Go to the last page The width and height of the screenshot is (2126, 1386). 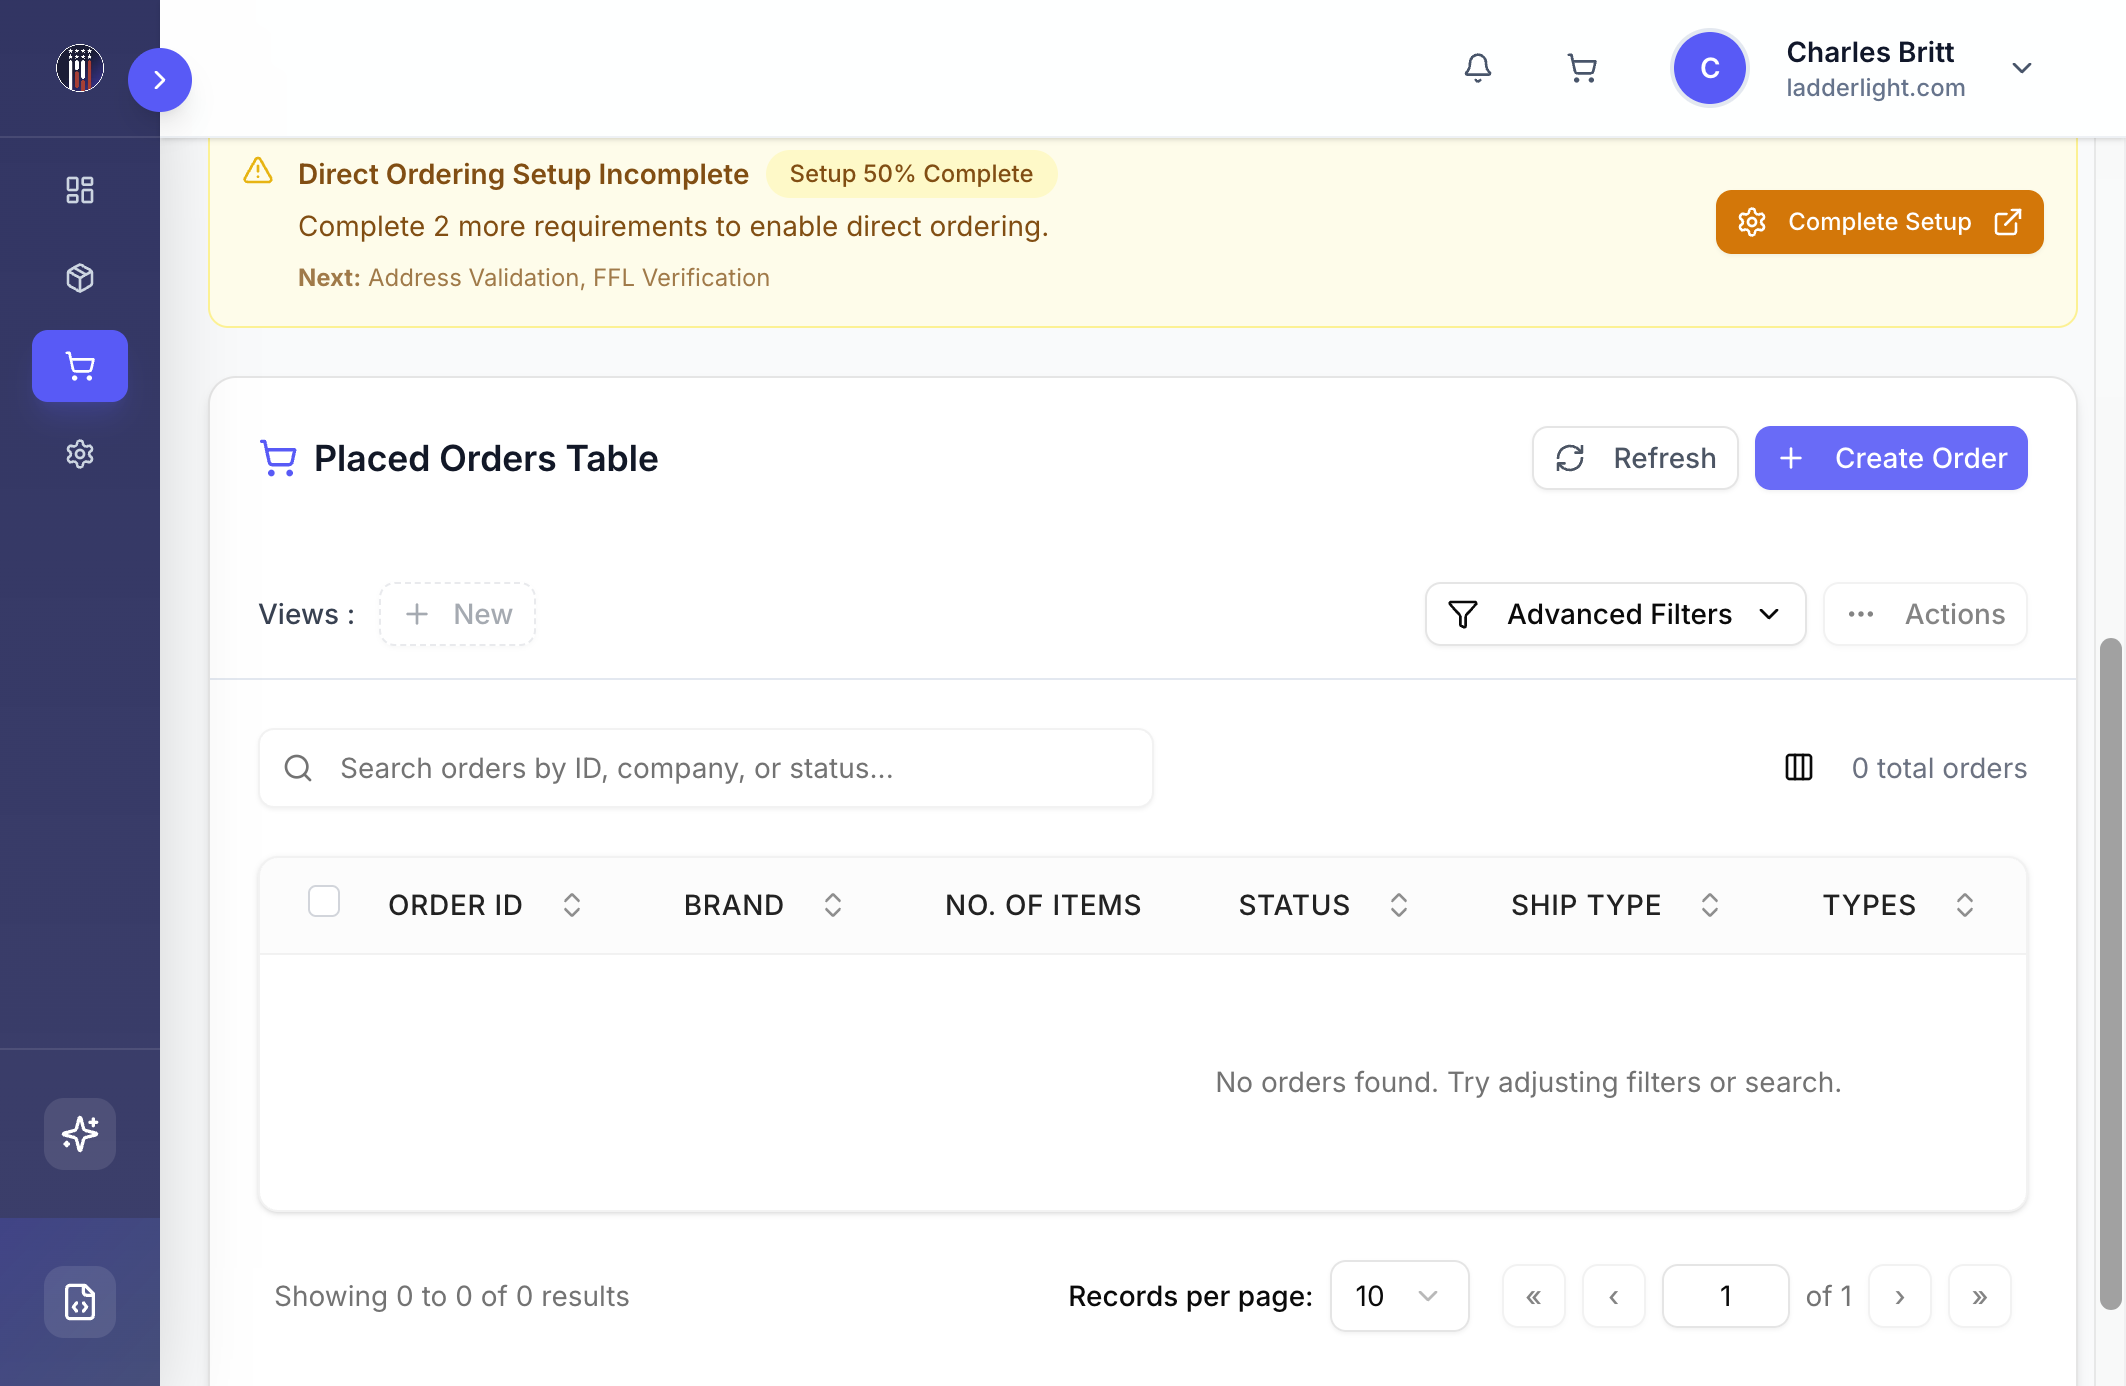pyautogui.click(x=1980, y=1296)
